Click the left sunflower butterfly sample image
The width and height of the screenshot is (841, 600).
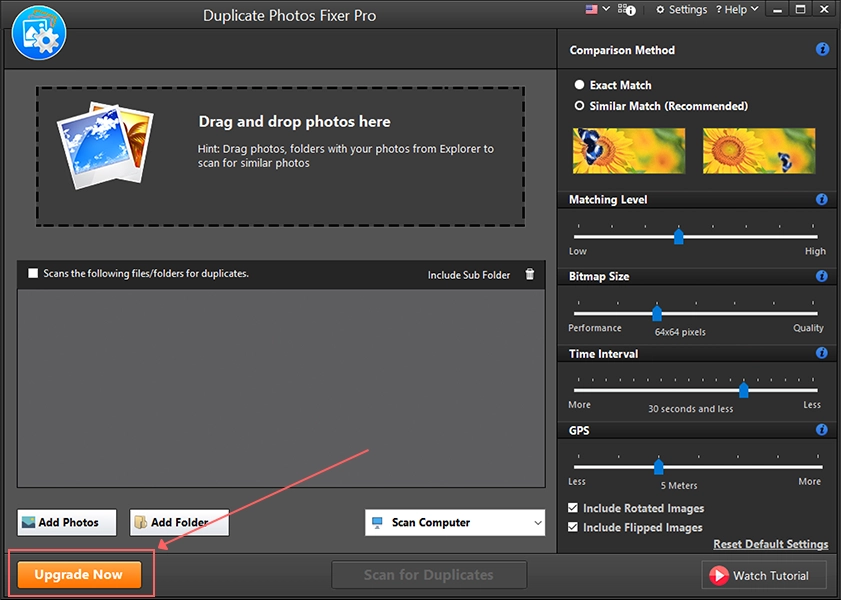(629, 151)
